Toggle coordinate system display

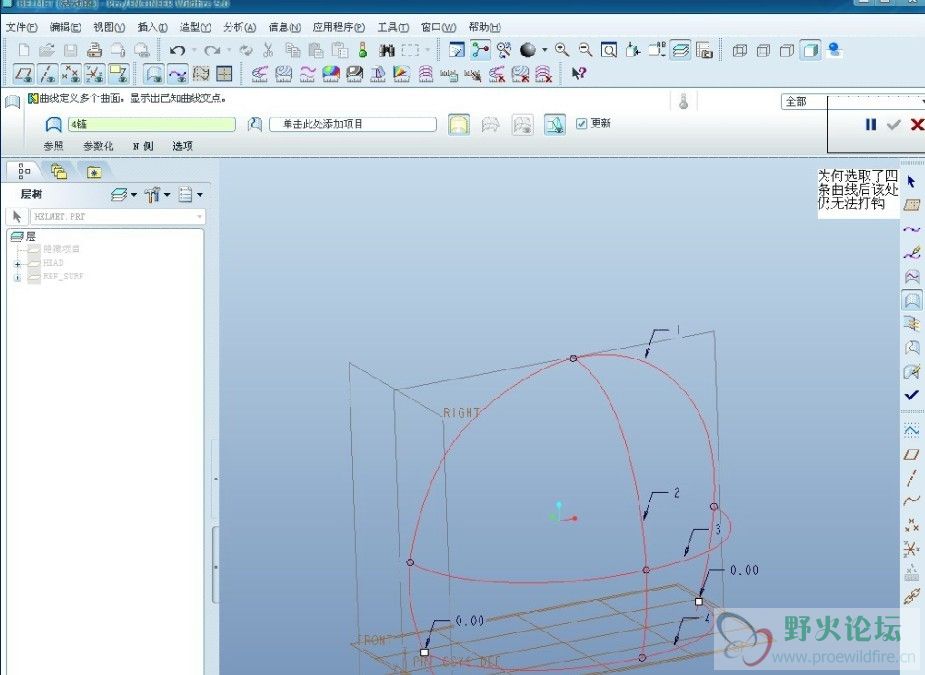click(94, 74)
